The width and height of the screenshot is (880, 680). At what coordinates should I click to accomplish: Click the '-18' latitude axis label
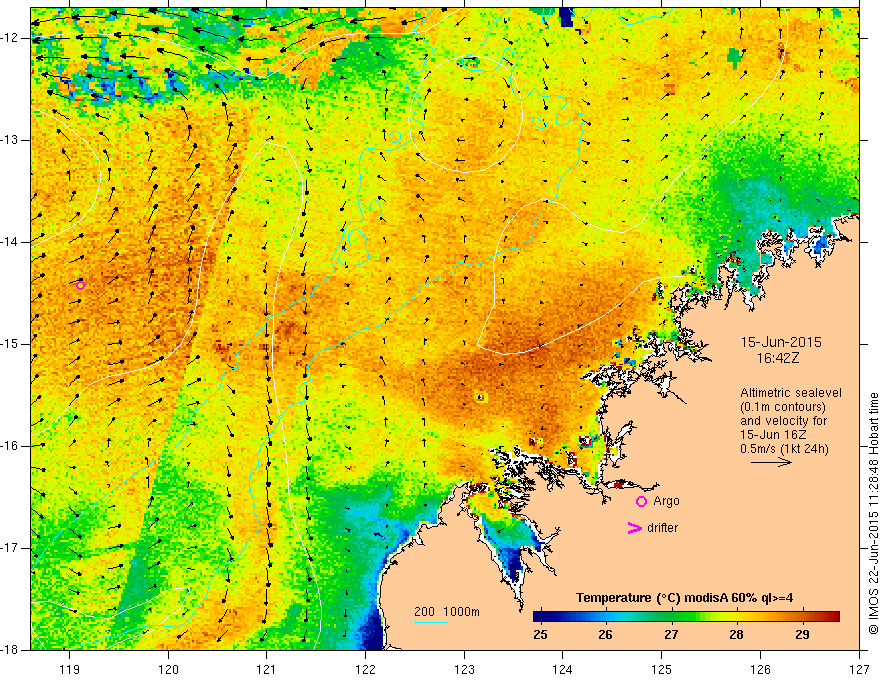[x=10, y=650]
